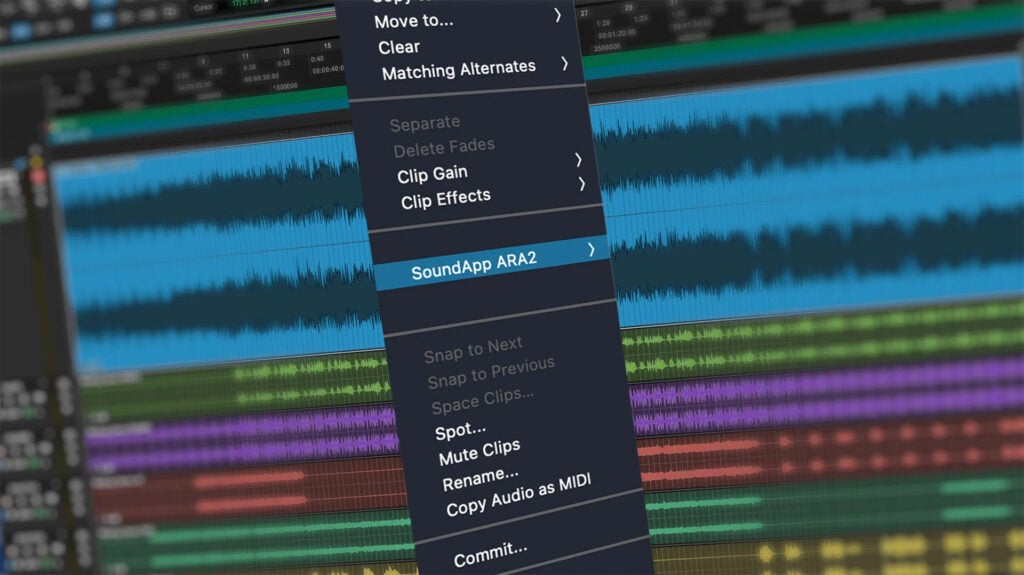Open Matching Alternates submenu
The height and width of the screenshot is (575, 1024).
coord(458,69)
